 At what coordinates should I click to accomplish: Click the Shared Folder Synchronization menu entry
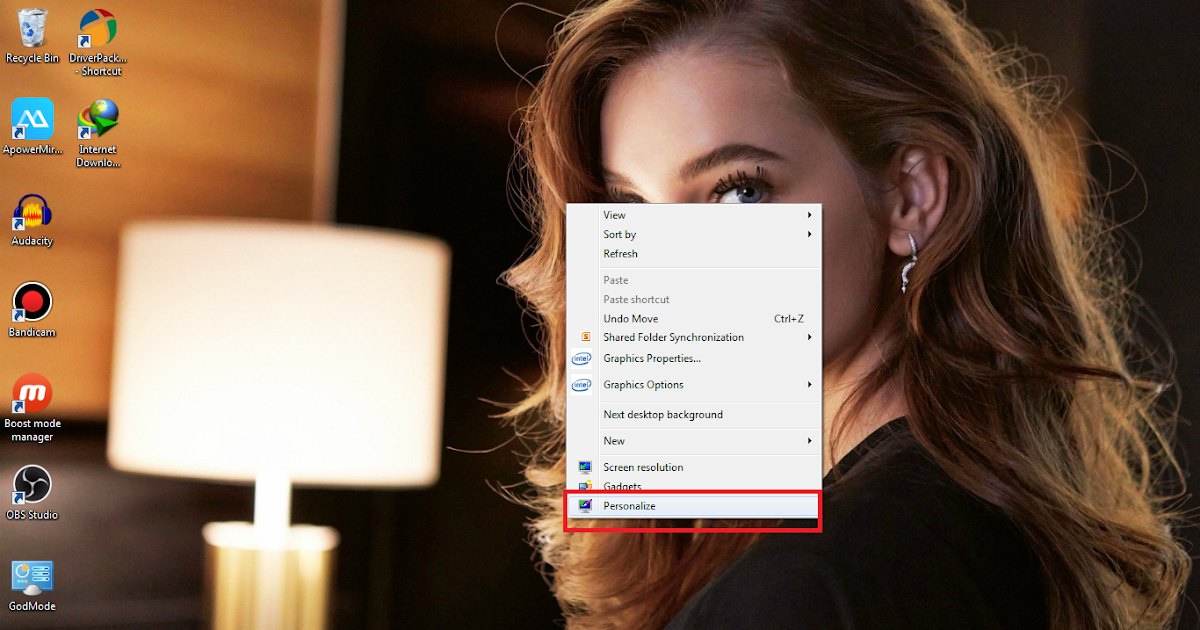pyautogui.click(x=693, y=338)
